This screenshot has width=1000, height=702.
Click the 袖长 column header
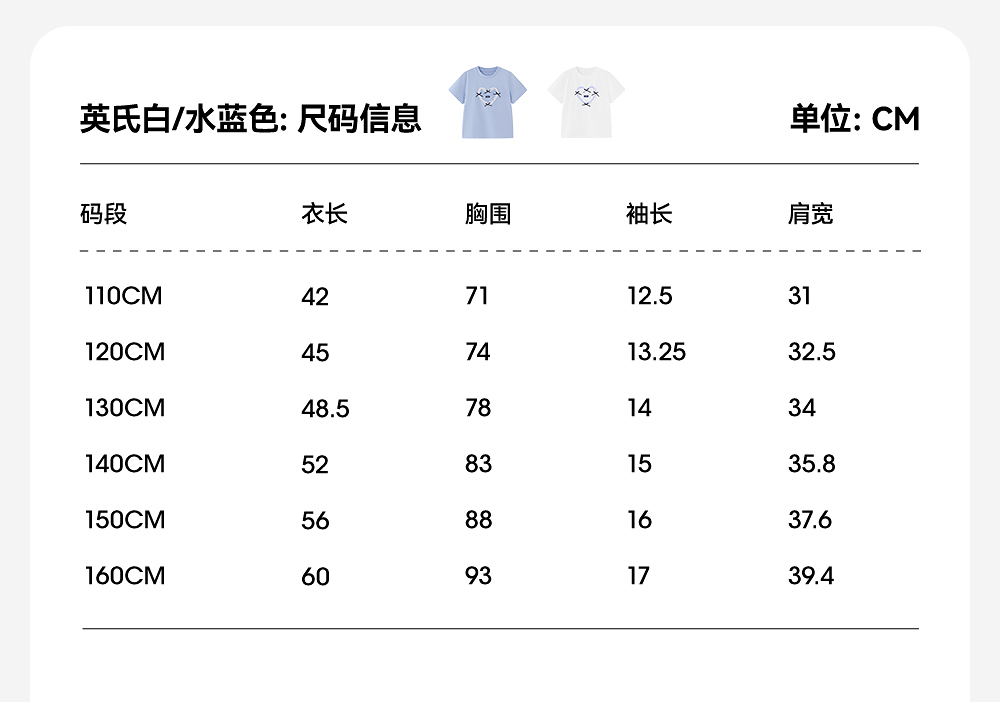tap(649, 214)
